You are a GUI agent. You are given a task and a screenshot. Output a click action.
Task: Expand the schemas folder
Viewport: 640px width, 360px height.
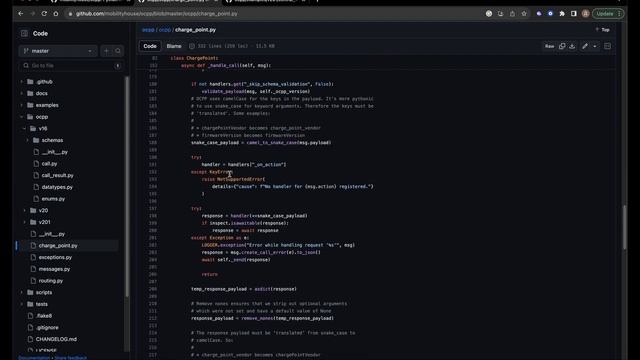point(27,140)
